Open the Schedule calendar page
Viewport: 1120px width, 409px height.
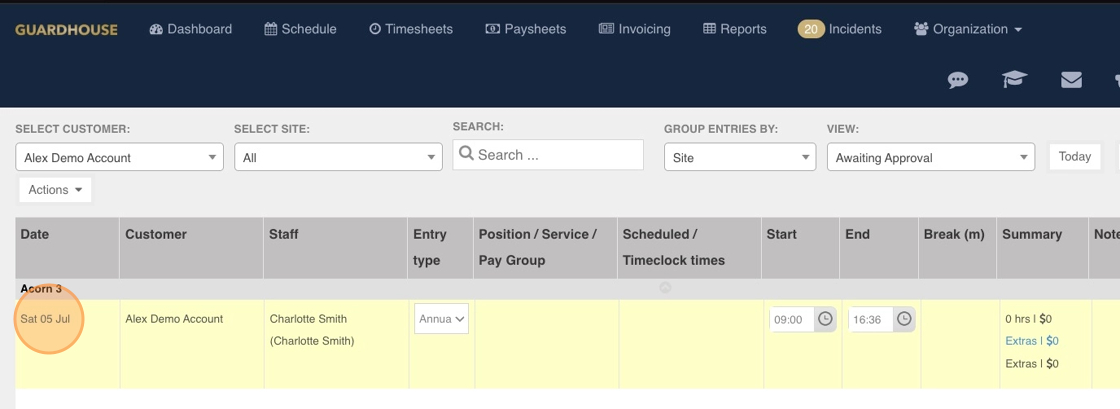[301, 29]
